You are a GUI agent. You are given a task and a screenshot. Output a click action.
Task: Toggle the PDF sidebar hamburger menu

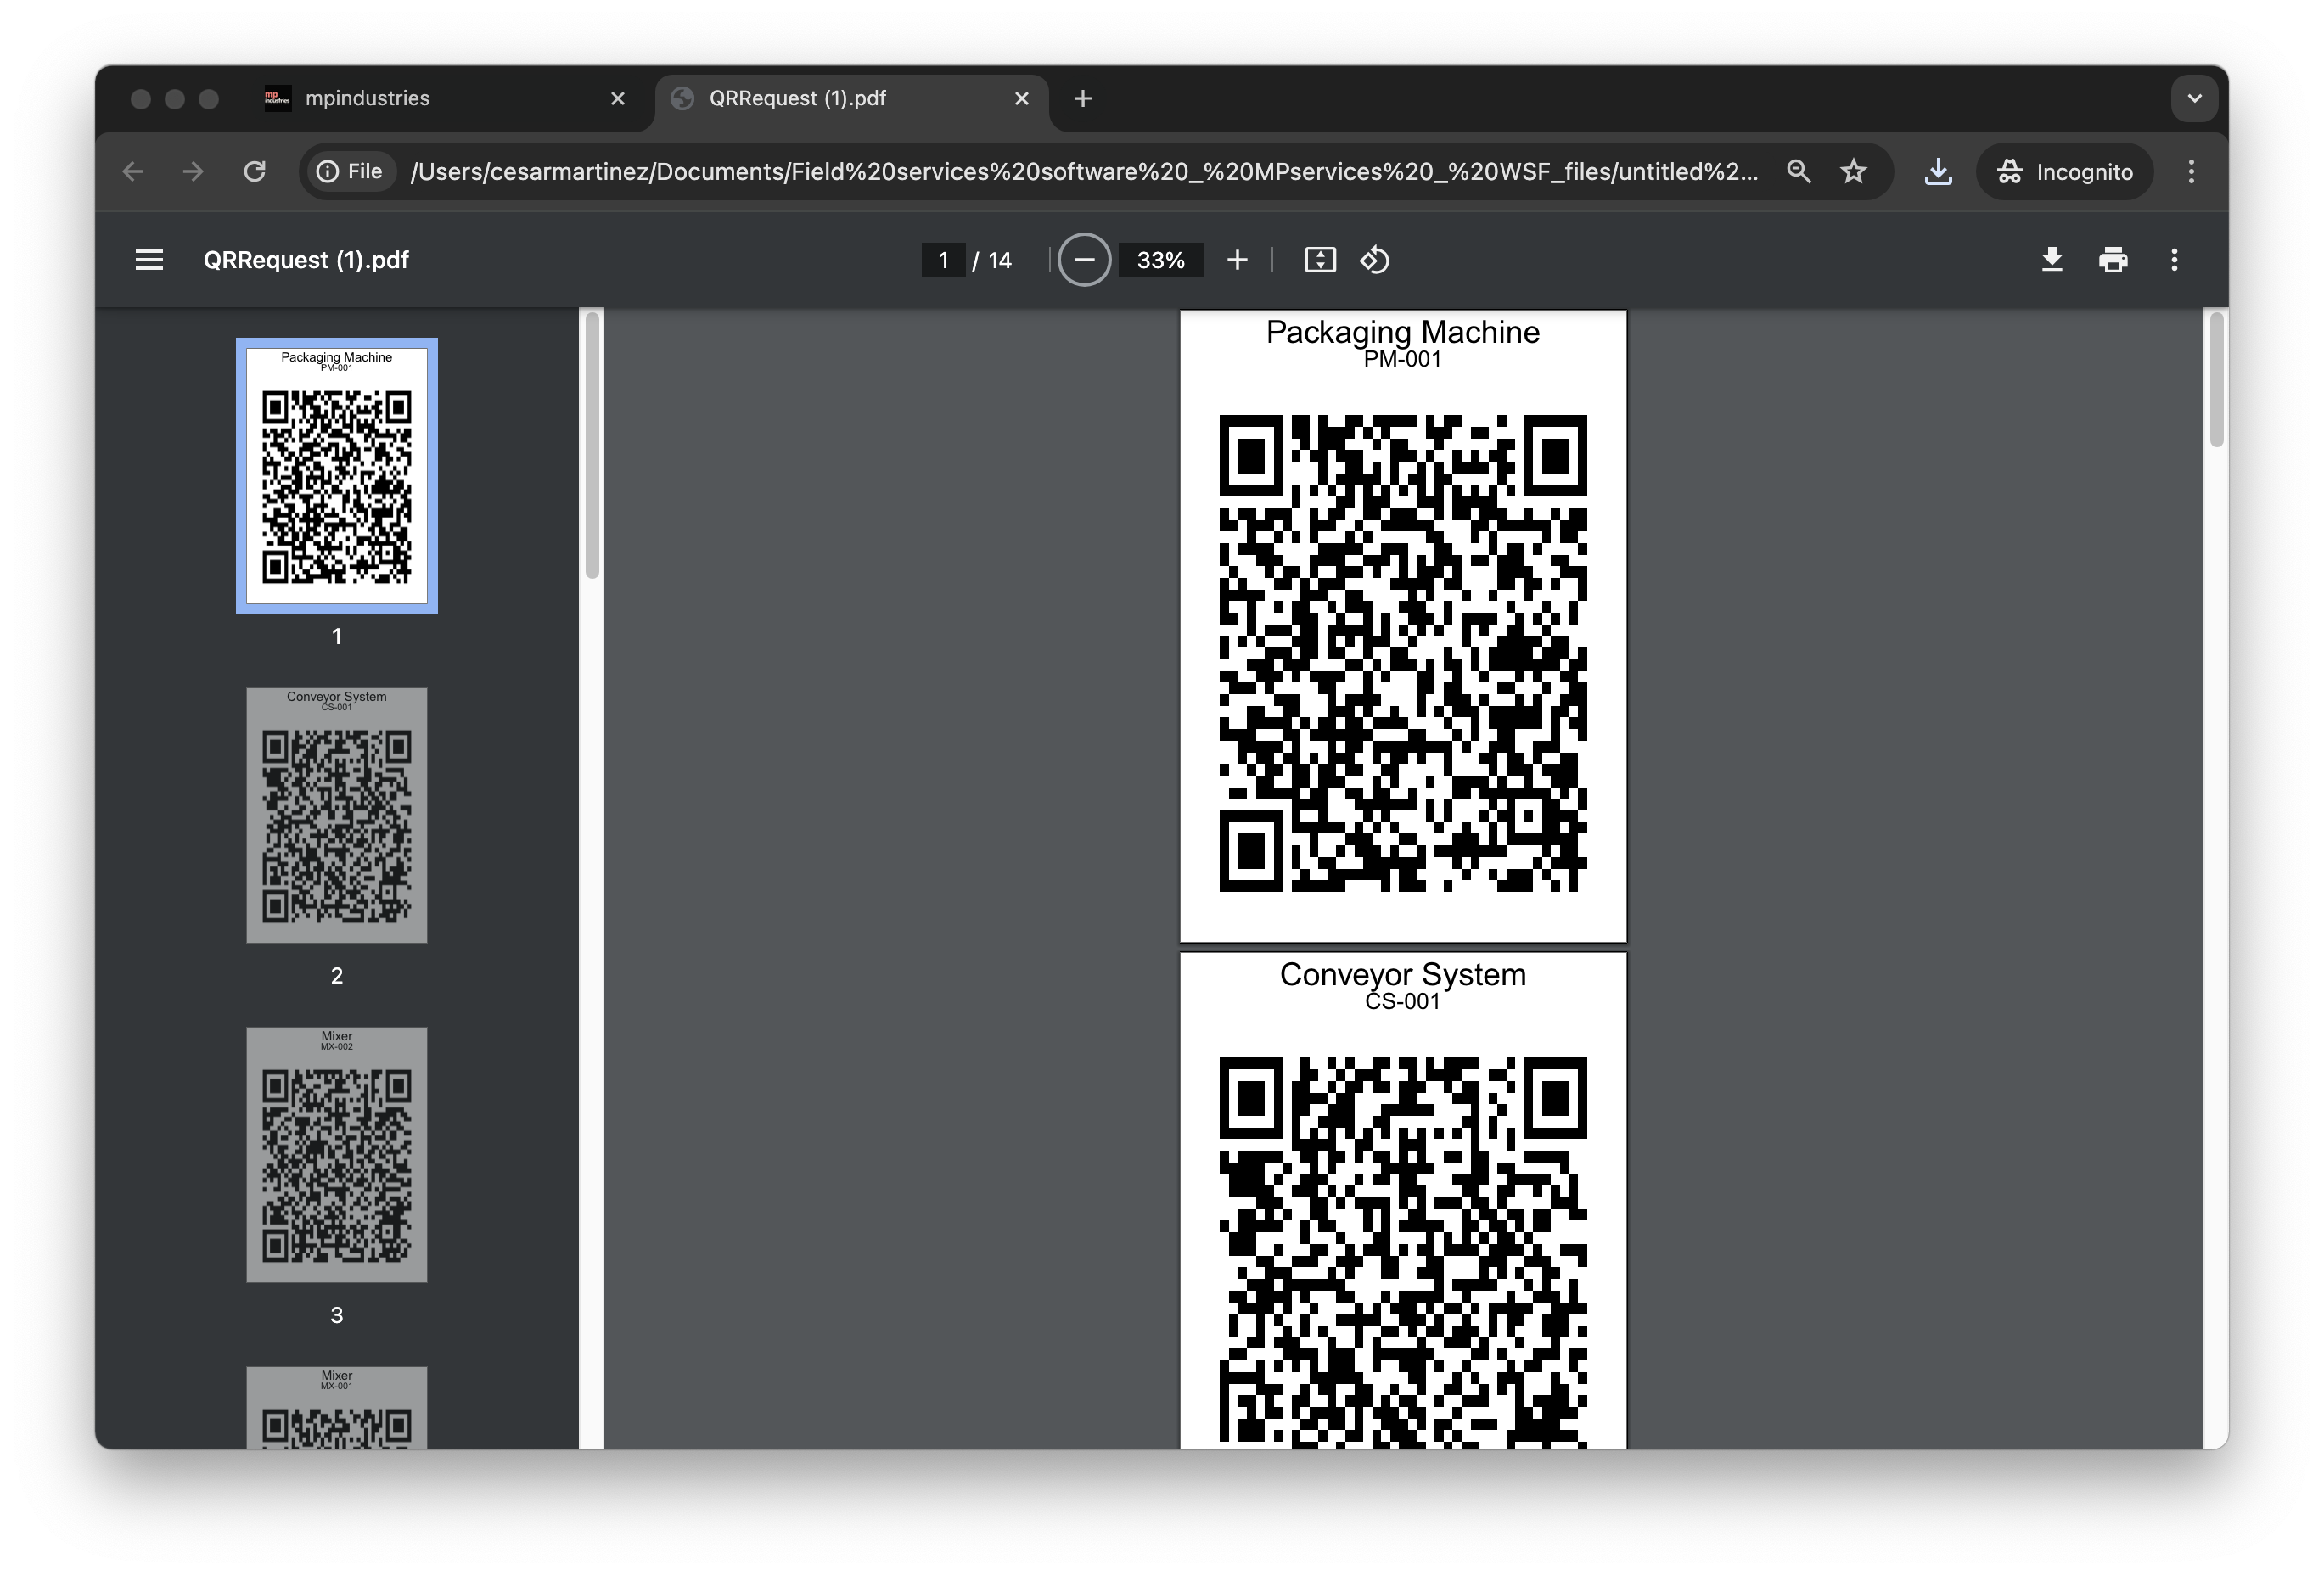(149, 260)
